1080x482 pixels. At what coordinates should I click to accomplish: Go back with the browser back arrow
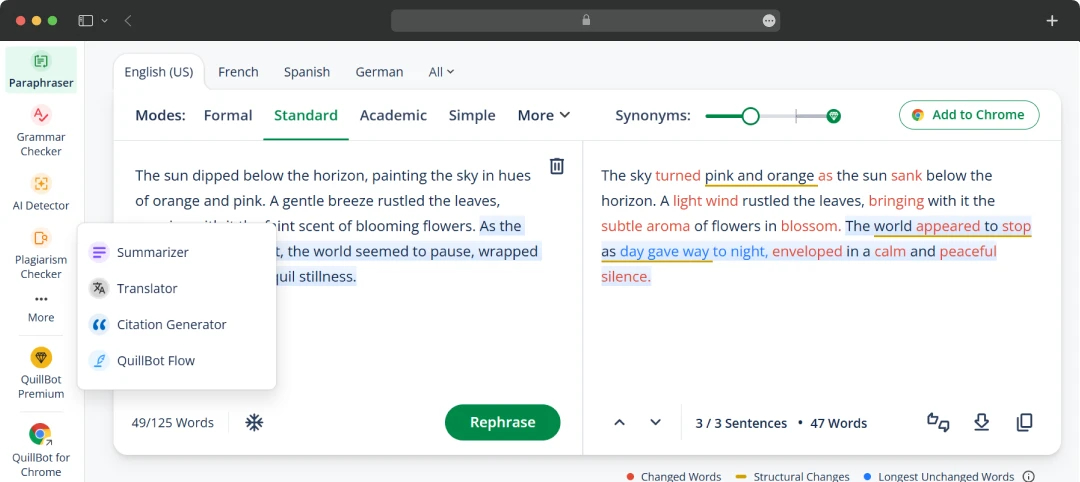tap(128, 21)
